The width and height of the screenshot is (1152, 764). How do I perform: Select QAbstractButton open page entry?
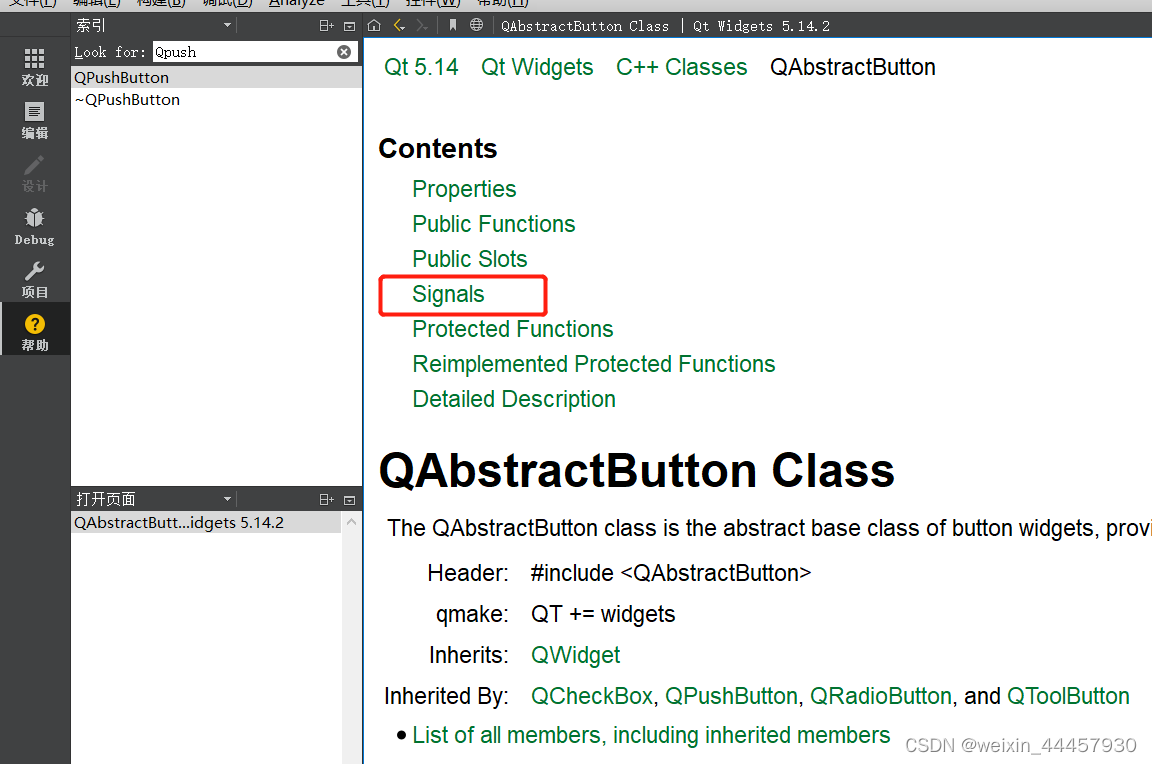[x=179, y=523]
